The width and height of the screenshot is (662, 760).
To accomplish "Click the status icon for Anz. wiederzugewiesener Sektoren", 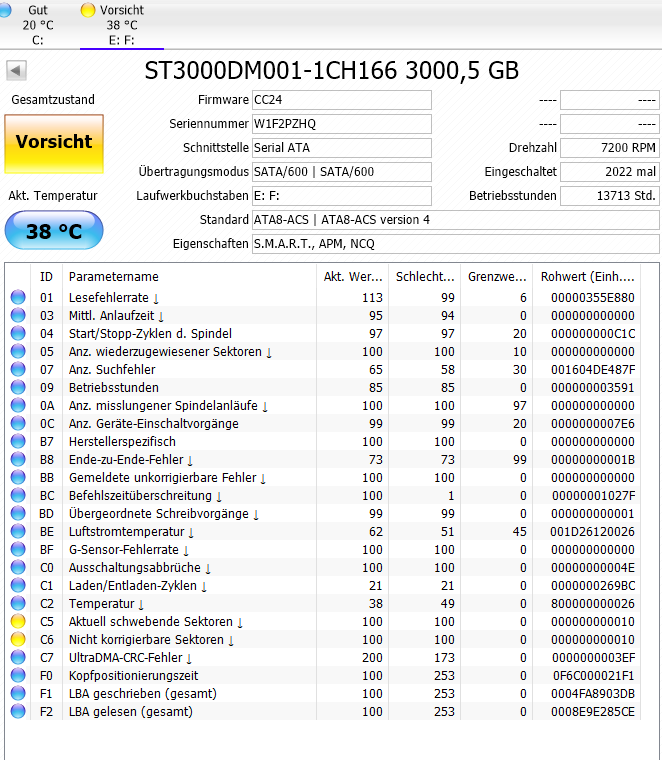I will [x=18, y=351].
